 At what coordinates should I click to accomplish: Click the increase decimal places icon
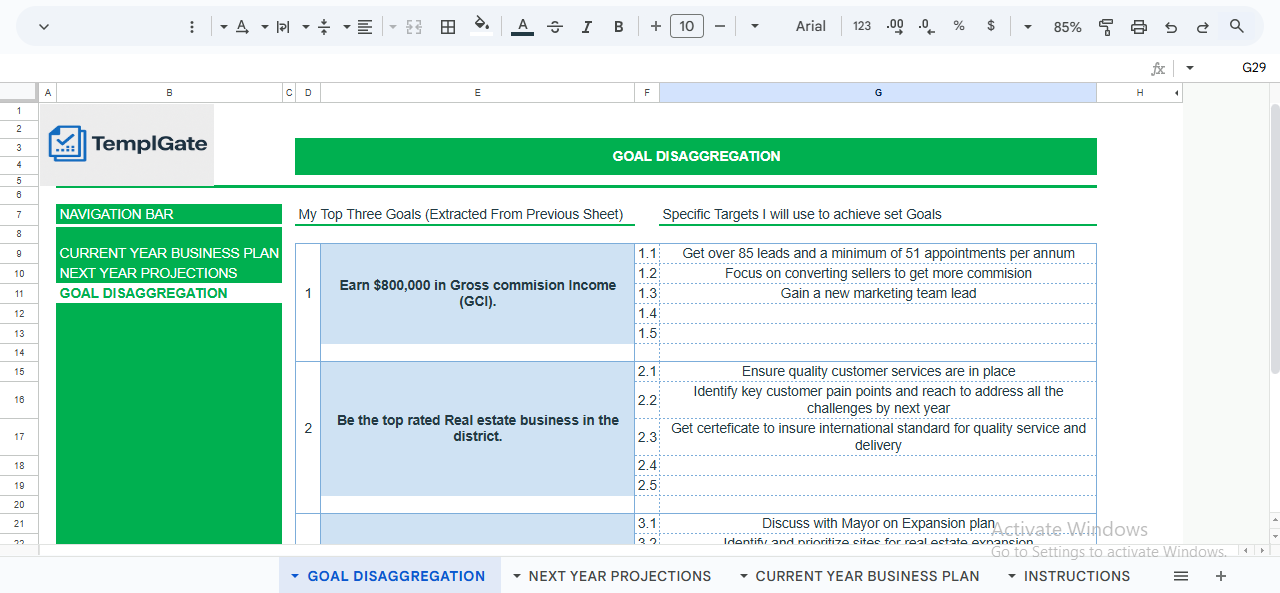pyautogui.click(x=895, y=27)
